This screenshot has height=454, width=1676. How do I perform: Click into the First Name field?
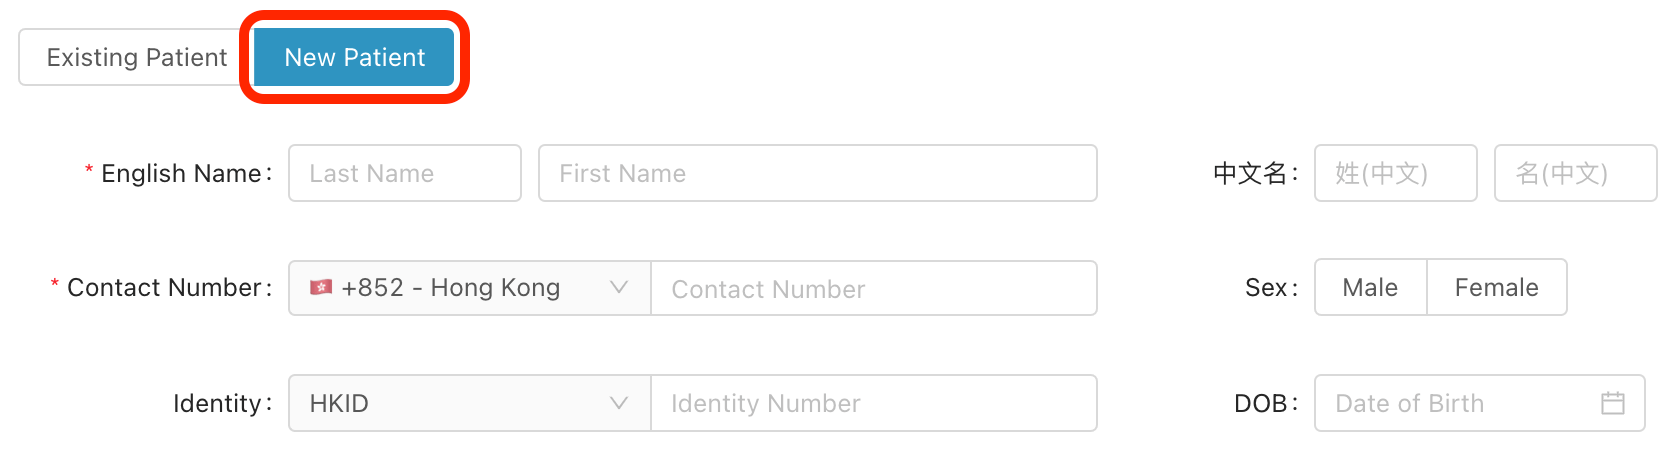tap(817, 173)
